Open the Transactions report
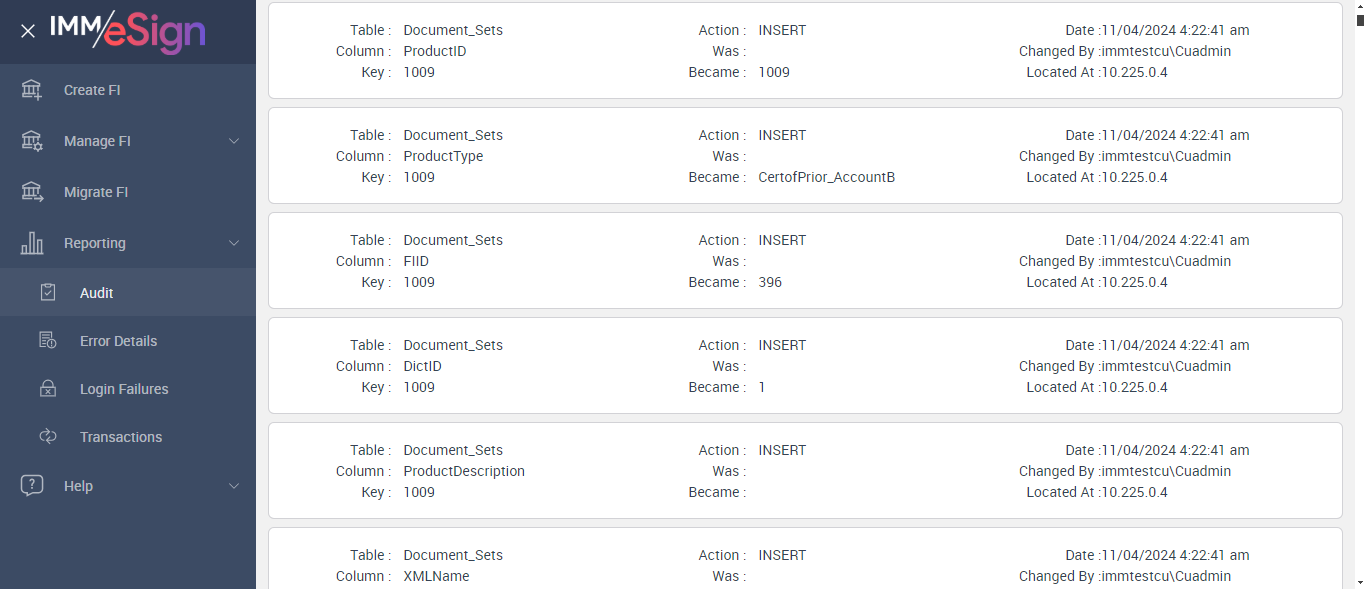 tap(121, 437)
